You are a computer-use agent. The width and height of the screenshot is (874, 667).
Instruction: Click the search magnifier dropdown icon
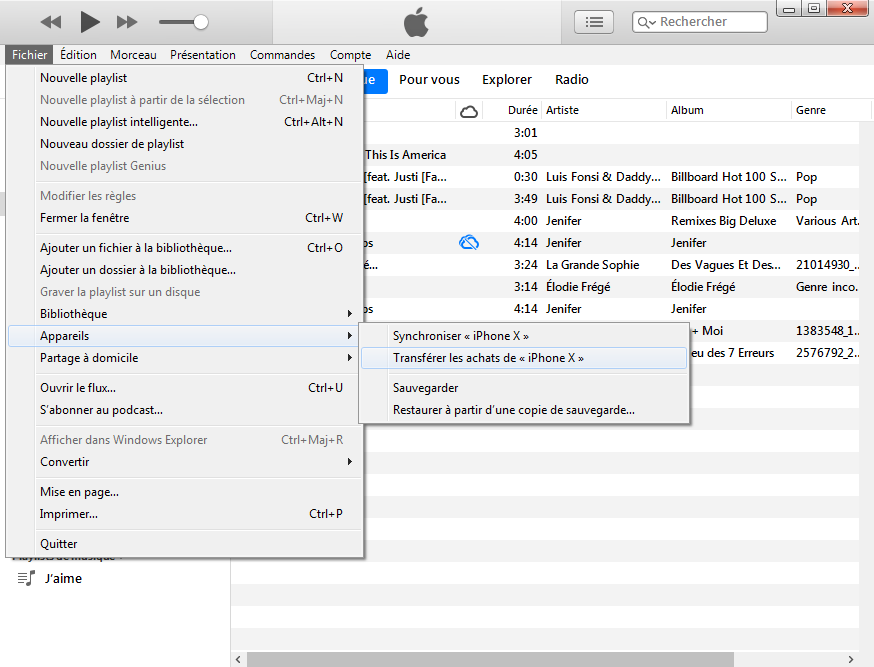click(646, 23)
